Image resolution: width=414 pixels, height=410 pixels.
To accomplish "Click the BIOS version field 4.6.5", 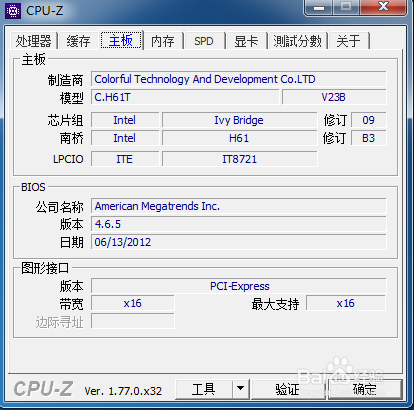I will coord(239,224).
